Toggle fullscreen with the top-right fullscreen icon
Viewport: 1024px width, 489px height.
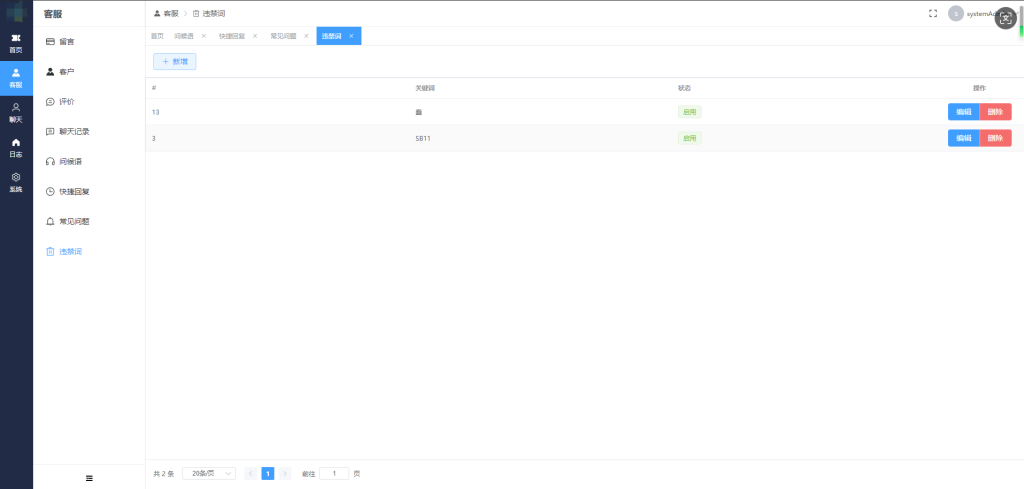point(933,13)
